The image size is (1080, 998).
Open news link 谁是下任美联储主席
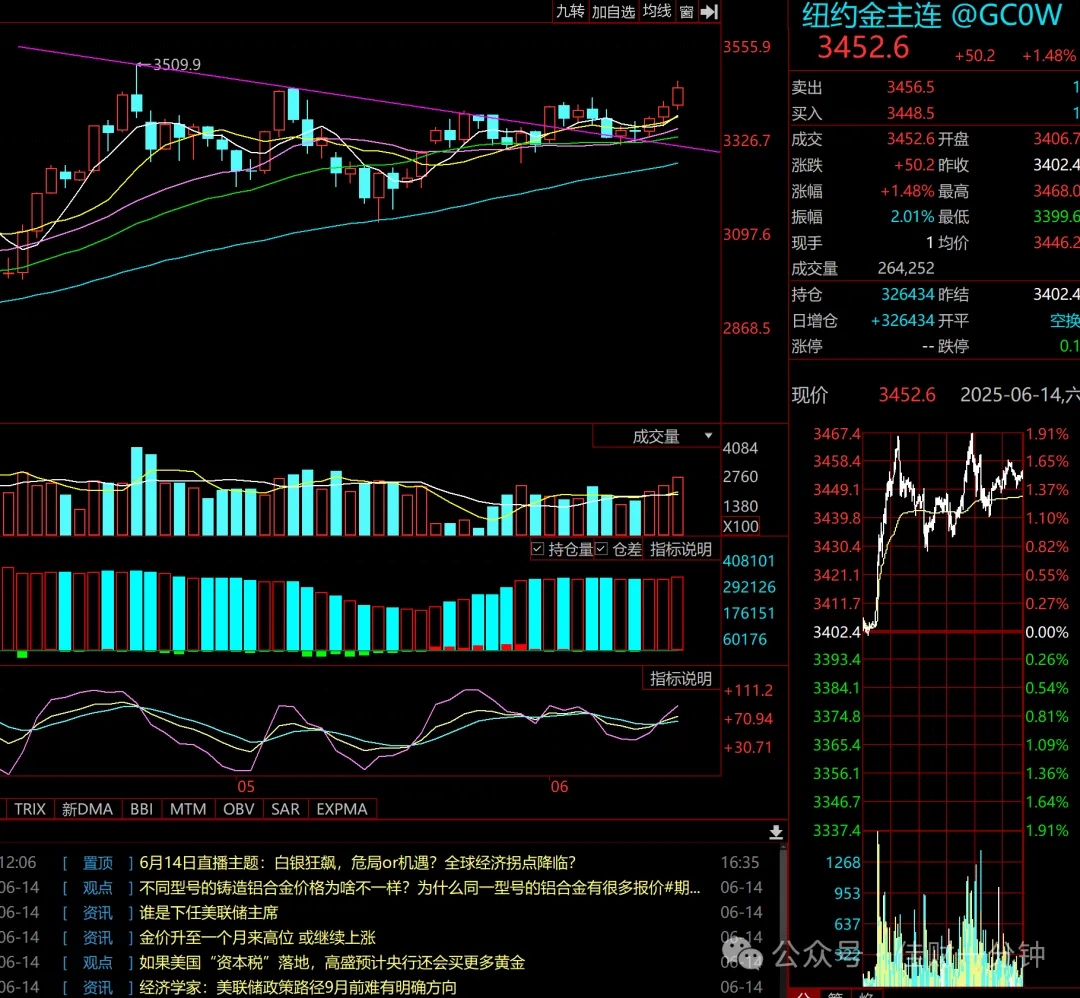209,913
